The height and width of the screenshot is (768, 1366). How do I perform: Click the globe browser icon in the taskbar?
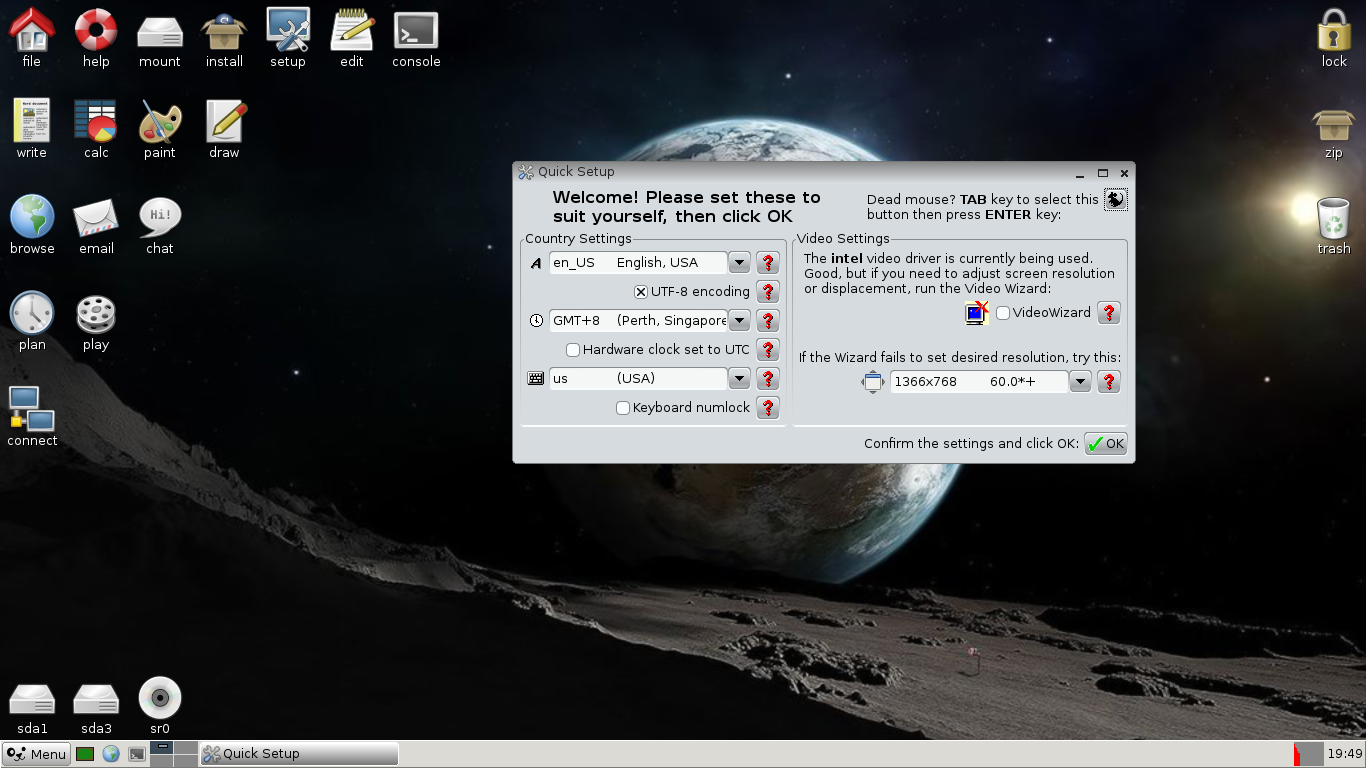[x=111, y=754]
